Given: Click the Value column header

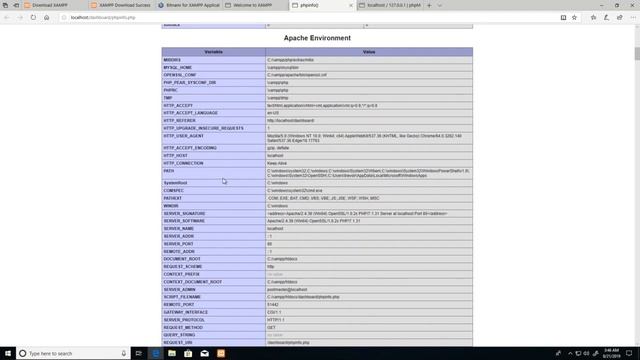Looking at the screenshot, I should [369, 52].
